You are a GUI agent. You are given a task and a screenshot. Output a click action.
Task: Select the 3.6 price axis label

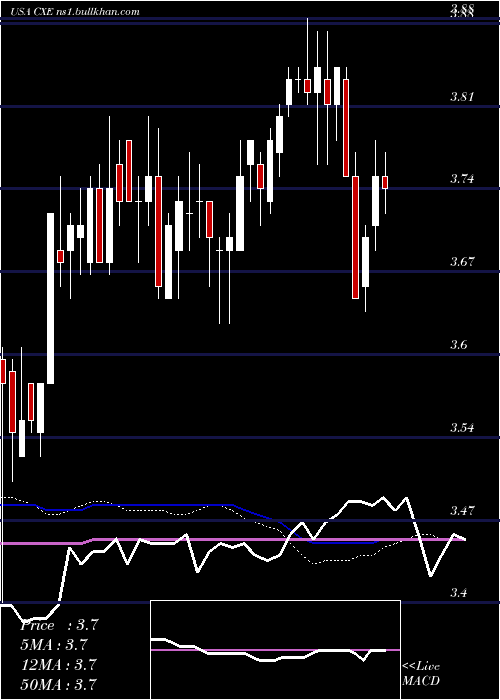pyautogui.click(x=460, y=345)
